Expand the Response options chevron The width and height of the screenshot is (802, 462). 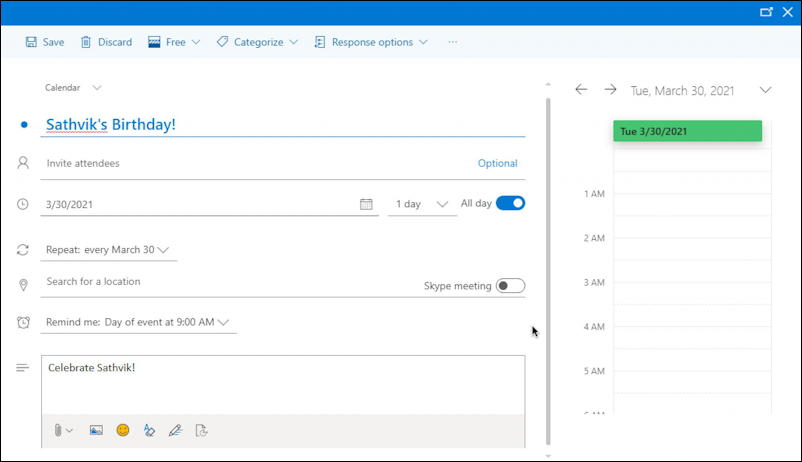coord(423,42)
